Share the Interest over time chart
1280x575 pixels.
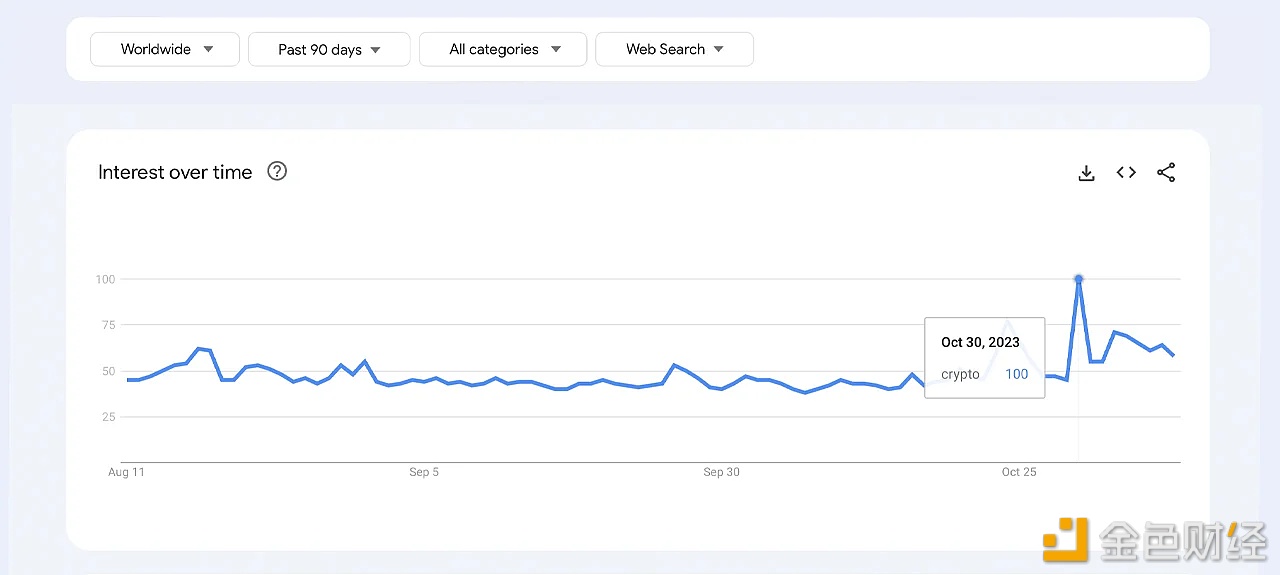1166,172
